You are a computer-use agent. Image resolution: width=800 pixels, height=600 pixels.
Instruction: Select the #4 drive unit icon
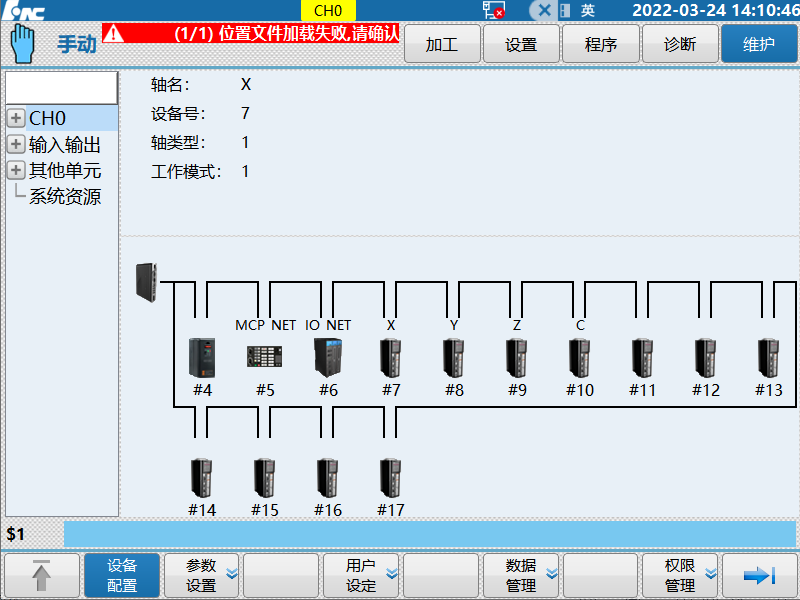click(203, 357)
